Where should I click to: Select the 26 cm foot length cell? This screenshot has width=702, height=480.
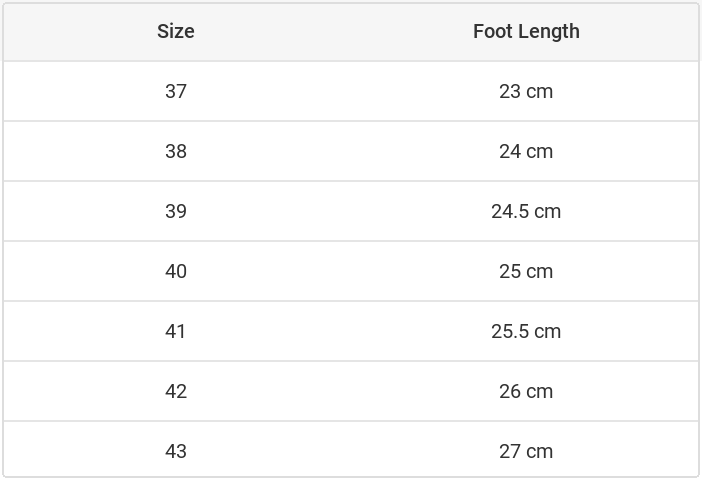click(x=526, y=391)
